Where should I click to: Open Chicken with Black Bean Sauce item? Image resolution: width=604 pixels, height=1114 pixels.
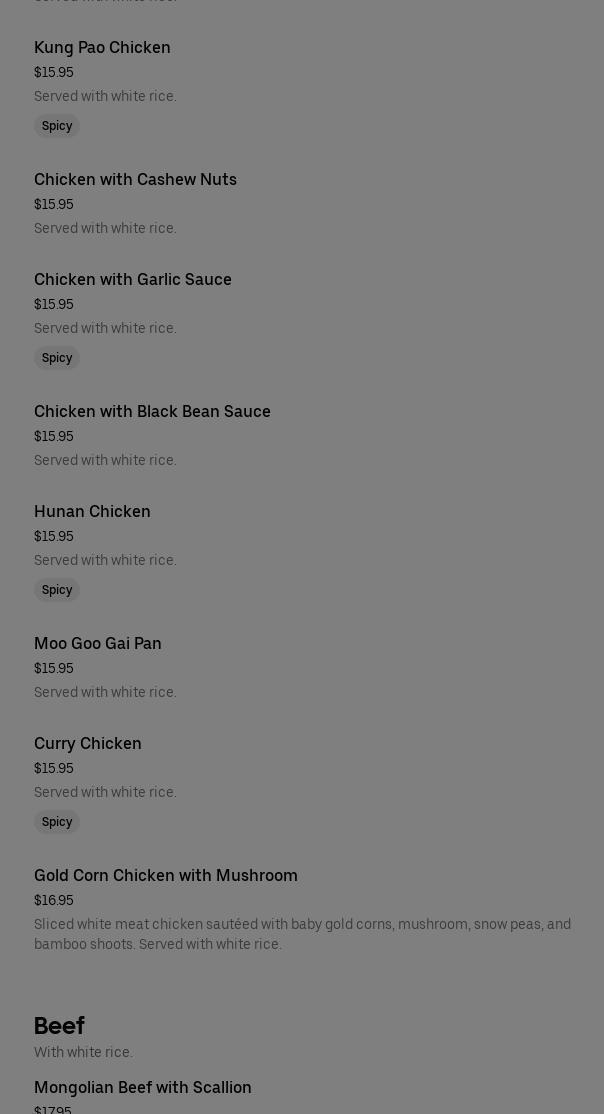[152, 412]
